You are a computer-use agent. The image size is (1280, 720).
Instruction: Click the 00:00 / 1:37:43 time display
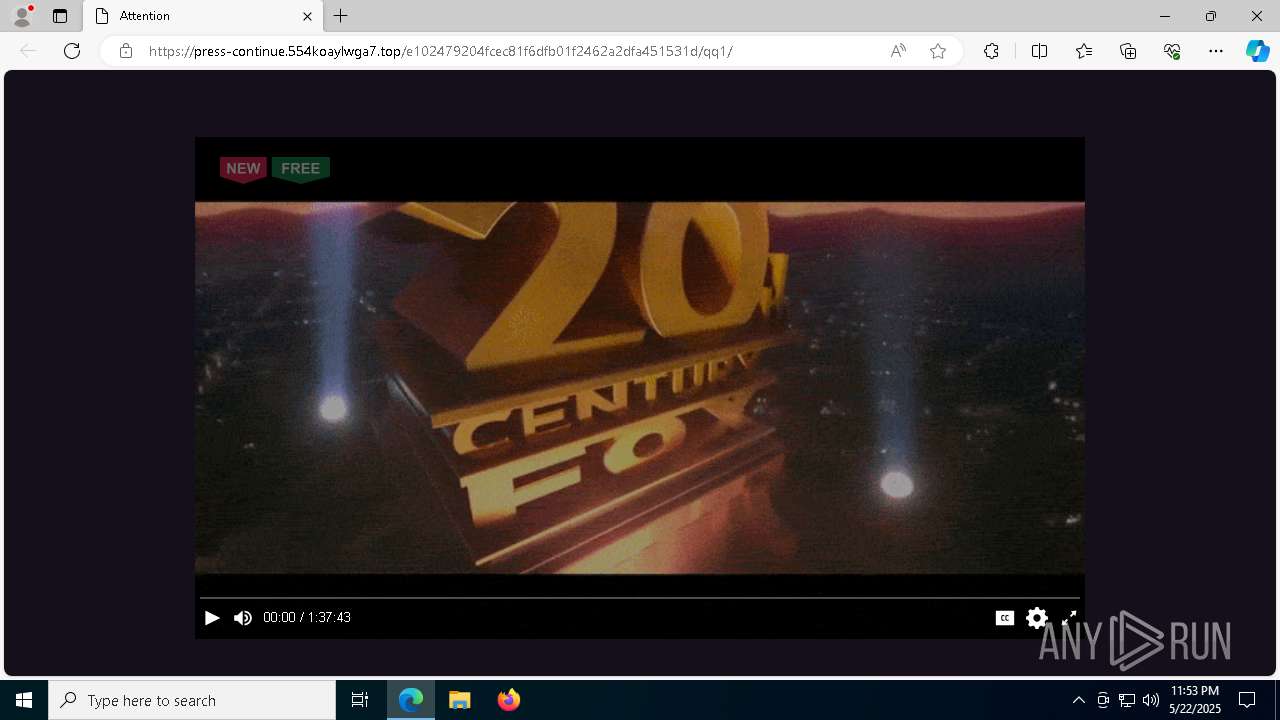tap(307, 618)
